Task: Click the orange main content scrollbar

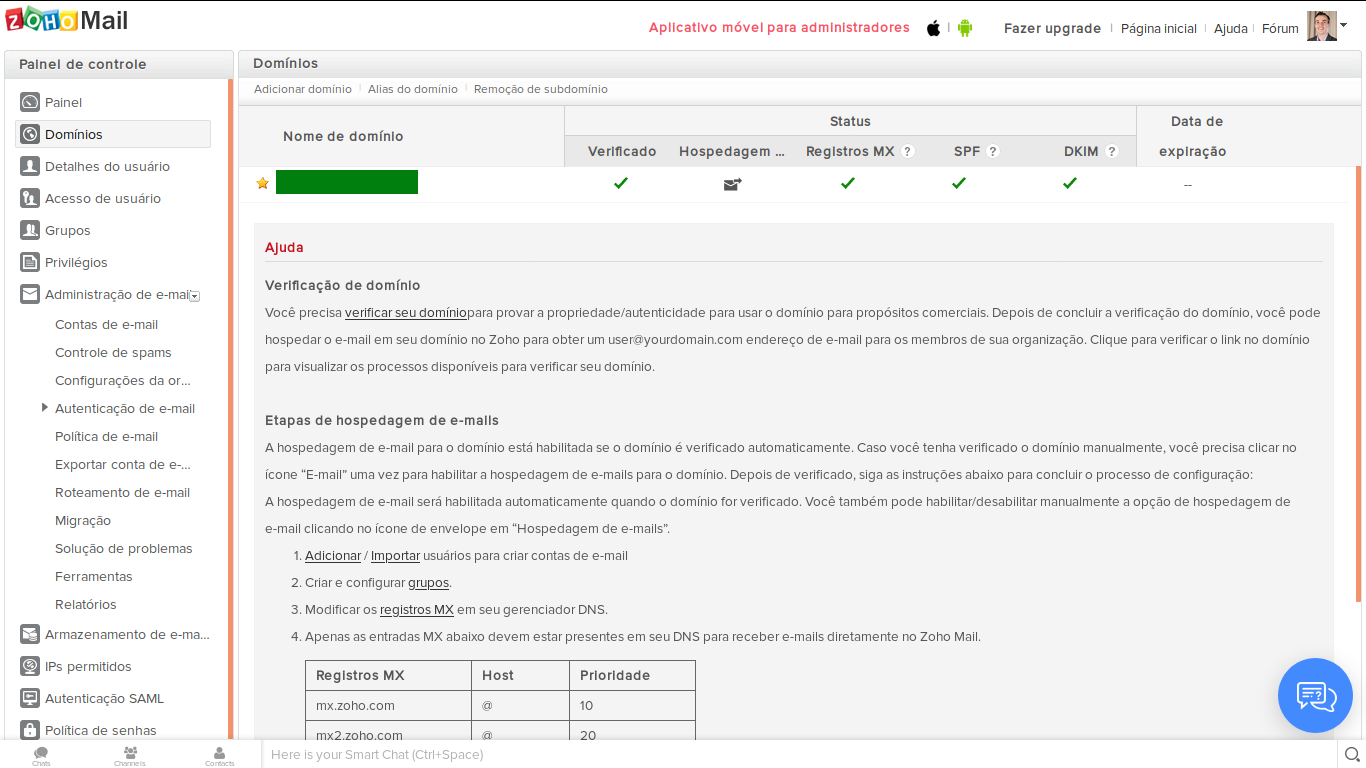Action: point(1358,384)
